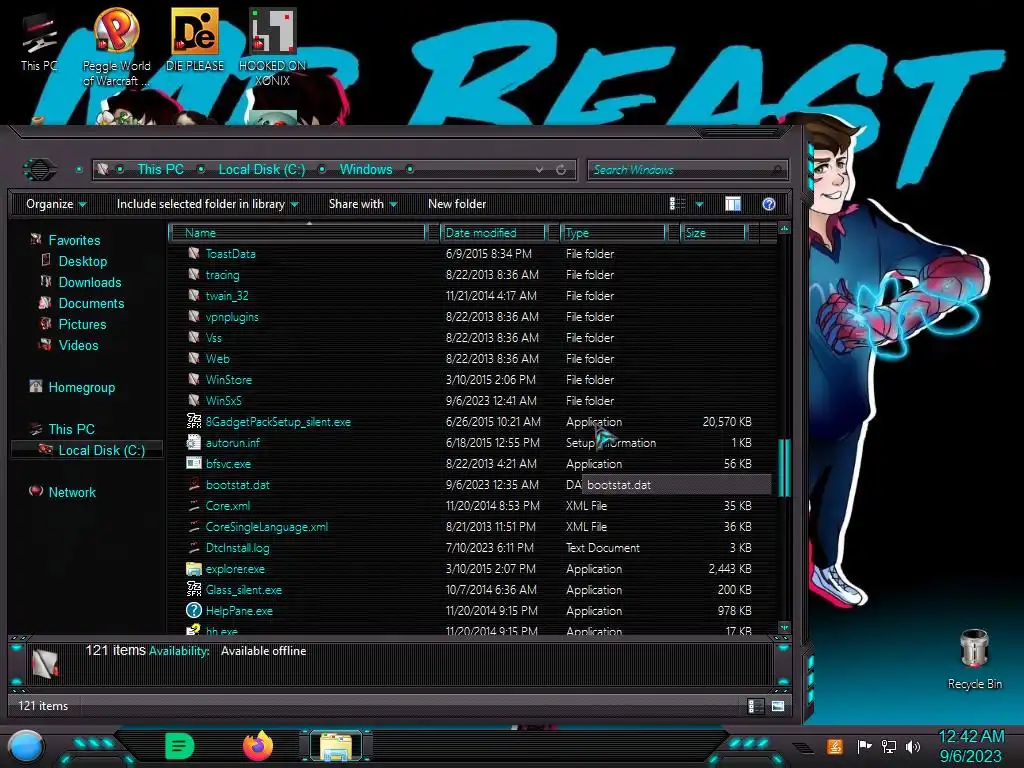1024x768 pixels.
Task: Select the bfsvc.exe application icon
Action: click(x=194, y=463)
